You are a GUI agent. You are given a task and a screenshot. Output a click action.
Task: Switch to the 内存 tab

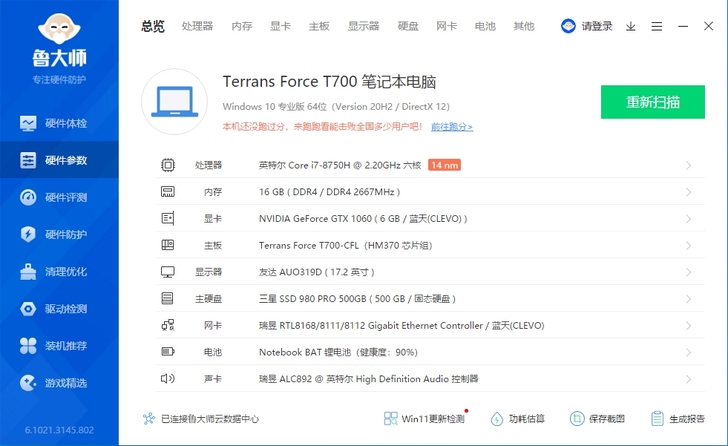(x=242, y=26)
